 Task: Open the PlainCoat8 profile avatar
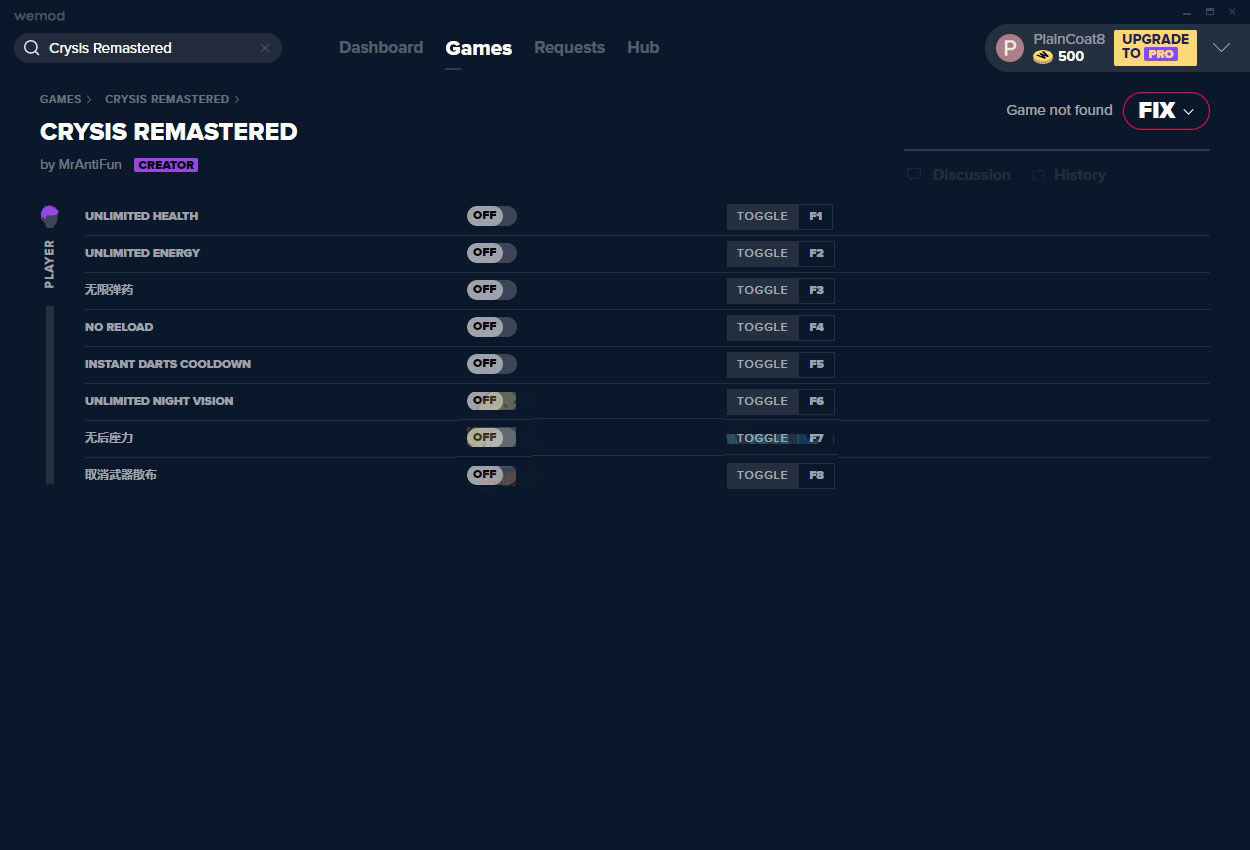1010,48
